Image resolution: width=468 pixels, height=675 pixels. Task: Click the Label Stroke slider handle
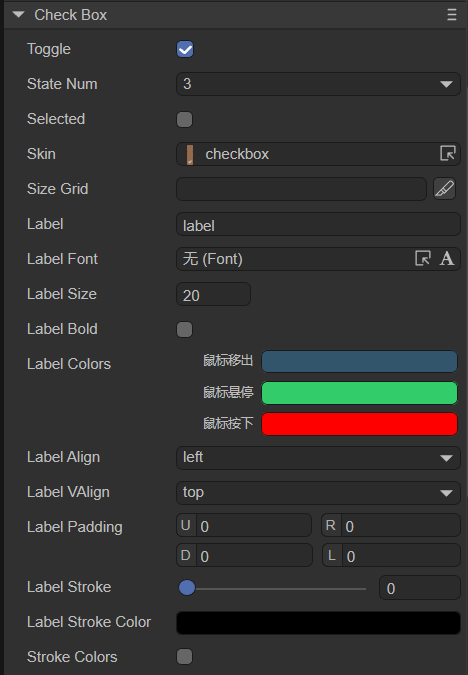coord(187,588)
